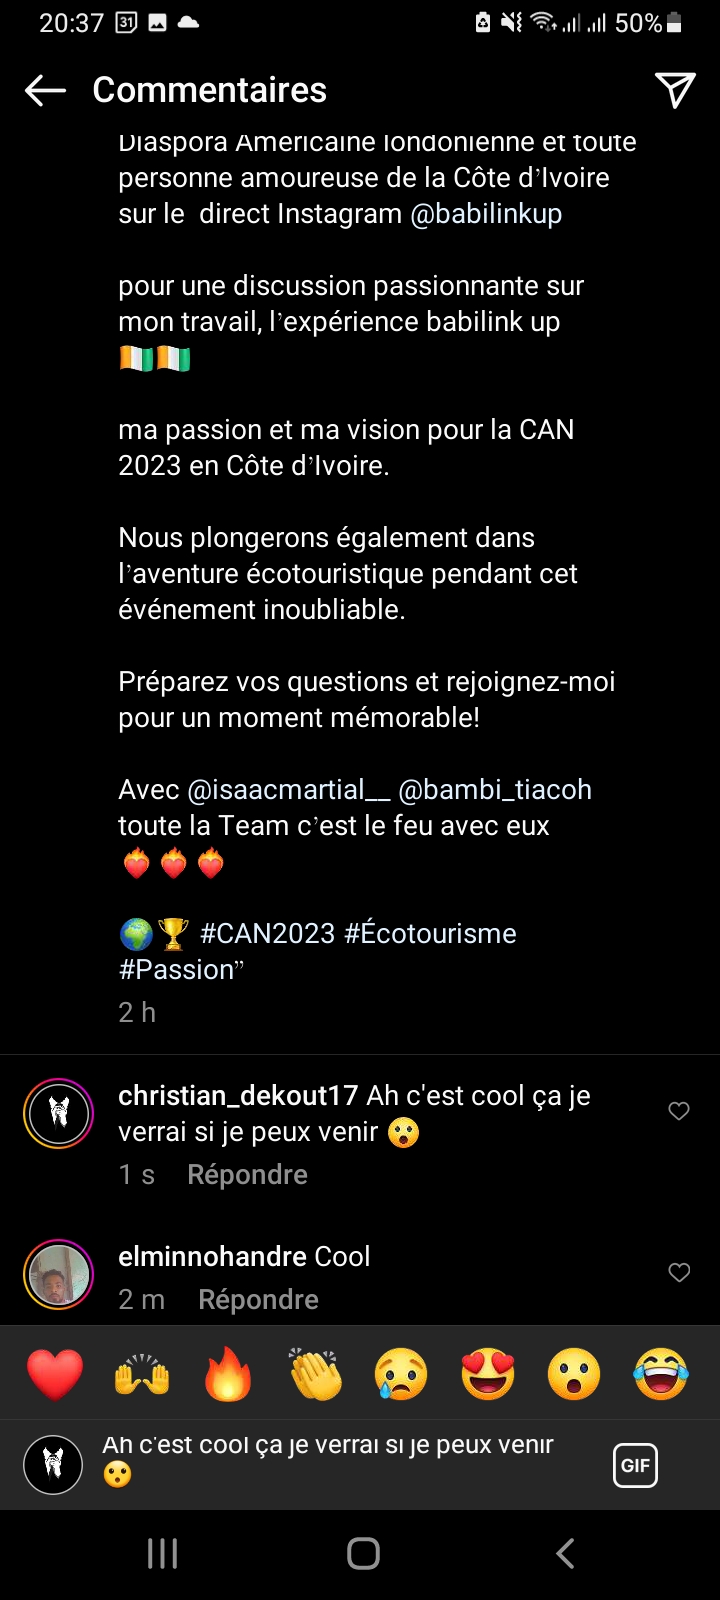
Task: Open the @babilinkup mention link
Action: [x=485, y=214]
